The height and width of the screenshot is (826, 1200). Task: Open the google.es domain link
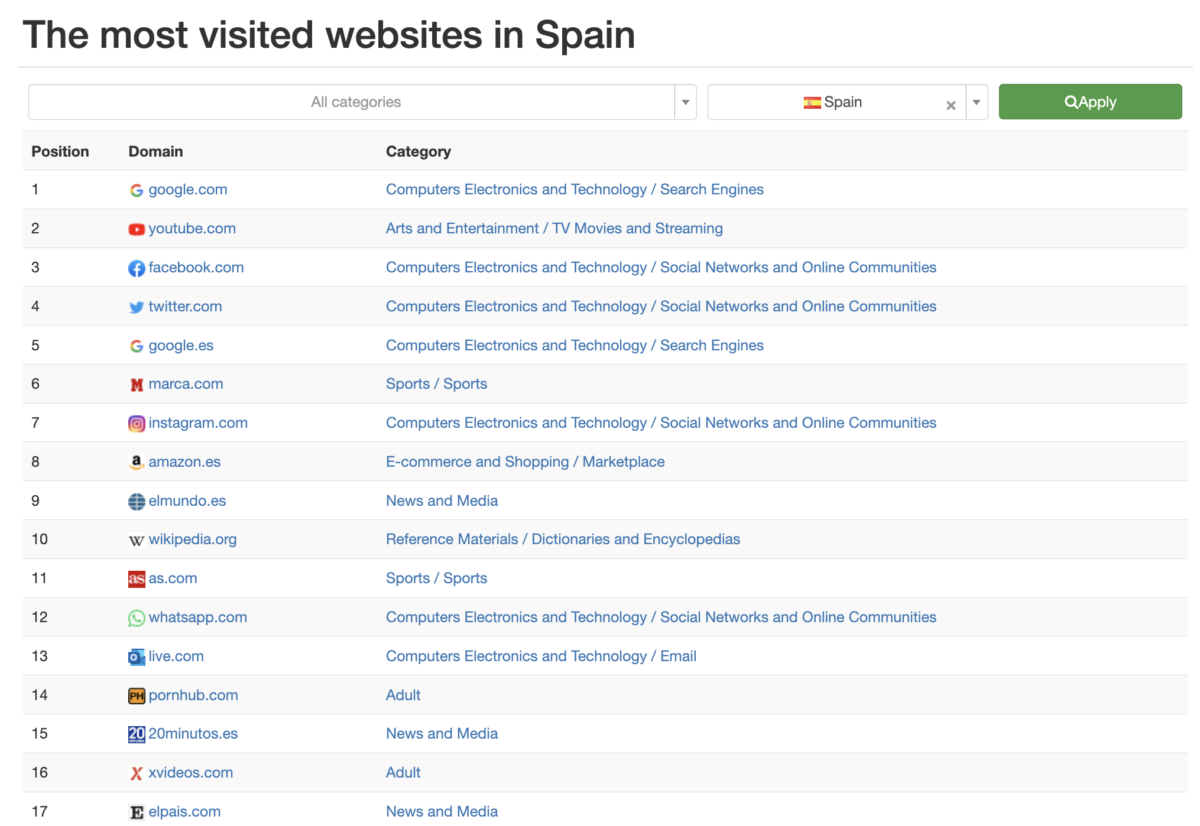[181, 346]
